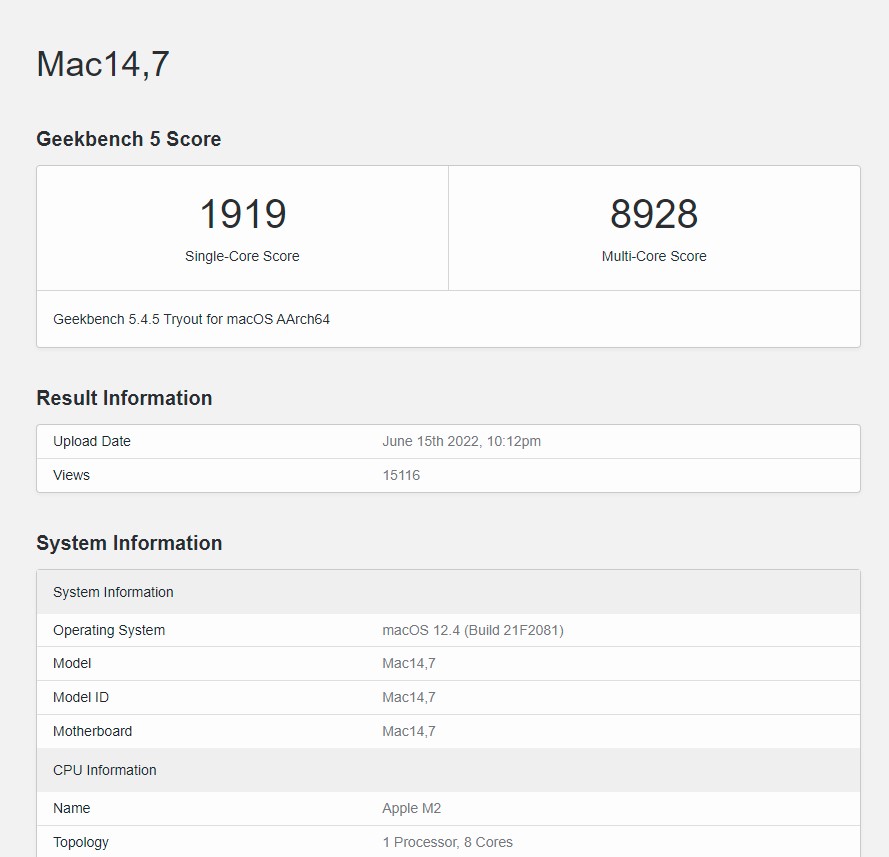Click the Mac14,7 page title
Screen dimensions: 889x857
pos(103,63)
